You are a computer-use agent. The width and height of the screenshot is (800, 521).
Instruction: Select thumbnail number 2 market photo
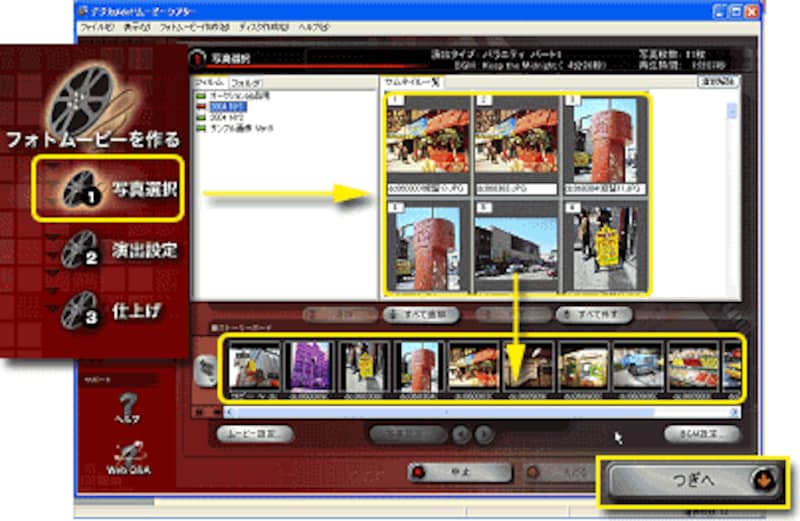[516, 145]
